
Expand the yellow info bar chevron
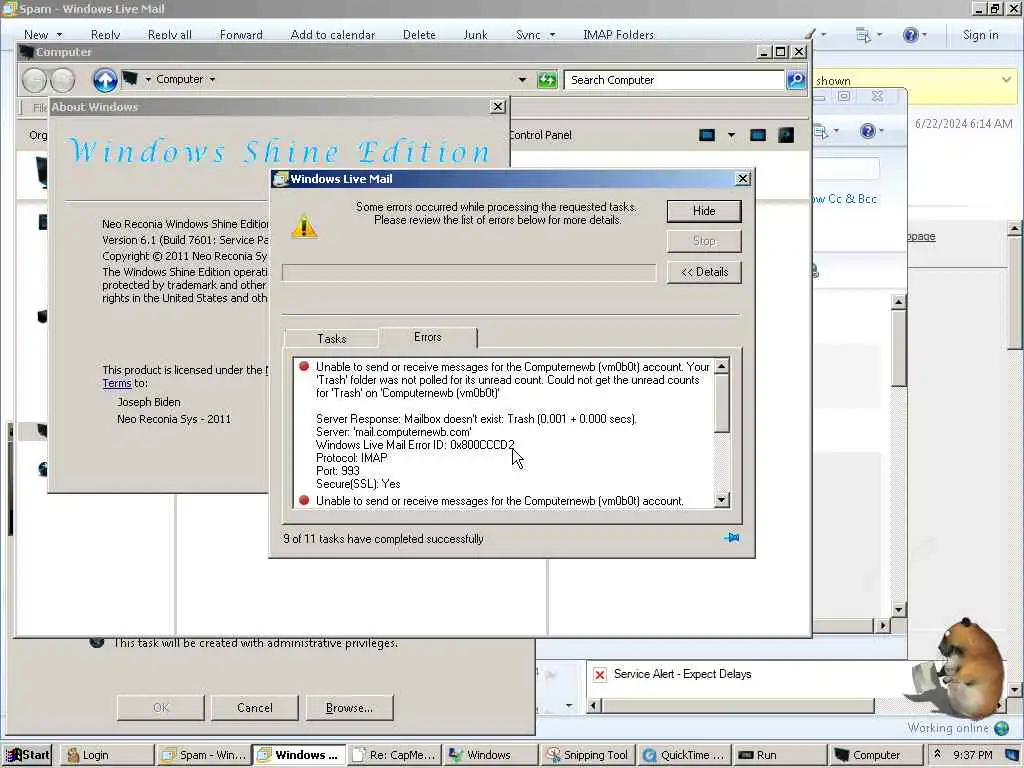1006,80
